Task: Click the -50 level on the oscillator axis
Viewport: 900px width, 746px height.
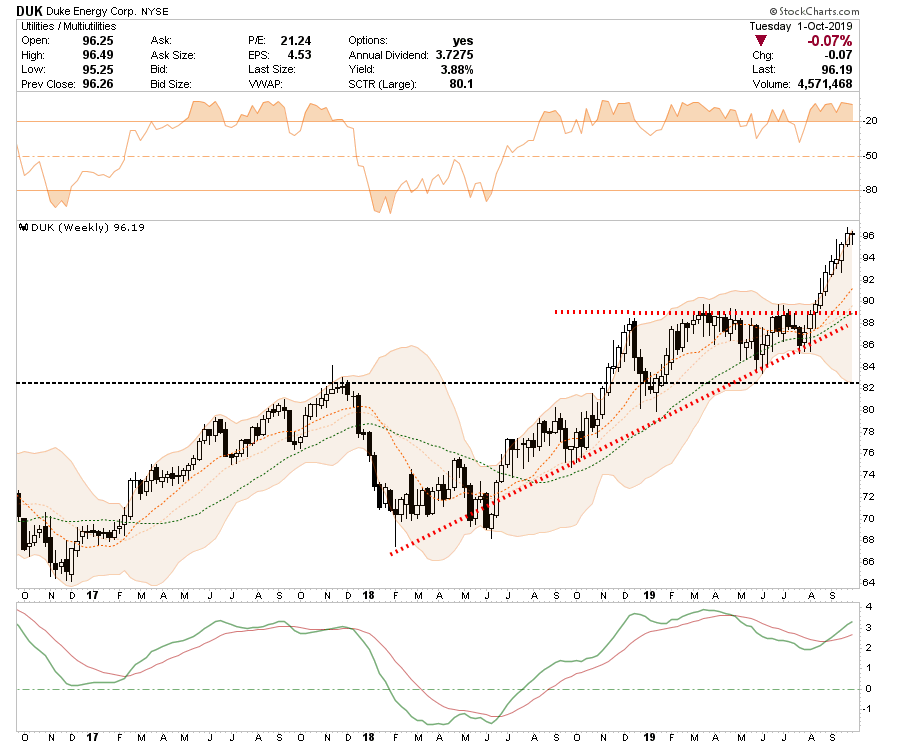Action: 871,156
